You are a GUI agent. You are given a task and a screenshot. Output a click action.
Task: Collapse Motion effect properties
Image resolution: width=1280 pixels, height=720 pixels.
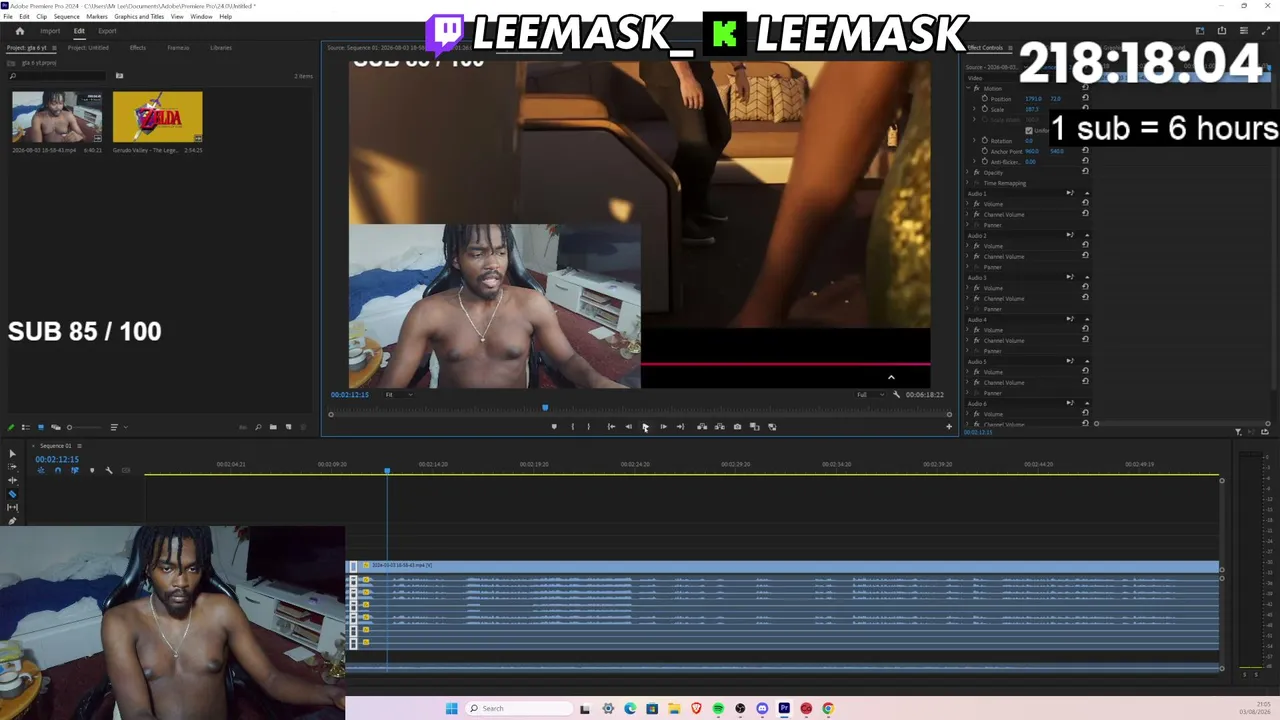click(969, 88)
